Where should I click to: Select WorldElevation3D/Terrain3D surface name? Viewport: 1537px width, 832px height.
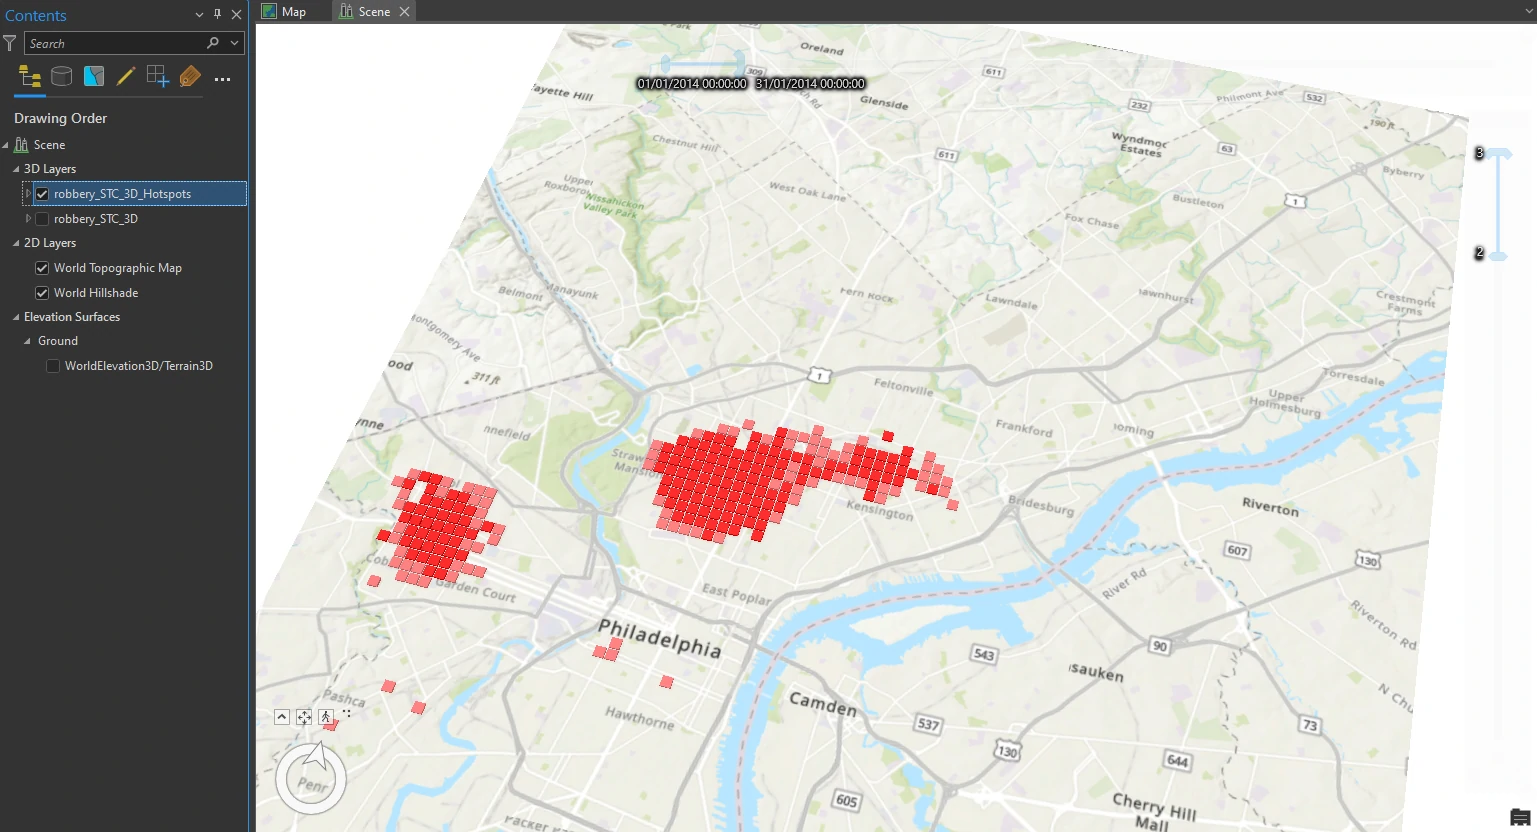(139, 366)
